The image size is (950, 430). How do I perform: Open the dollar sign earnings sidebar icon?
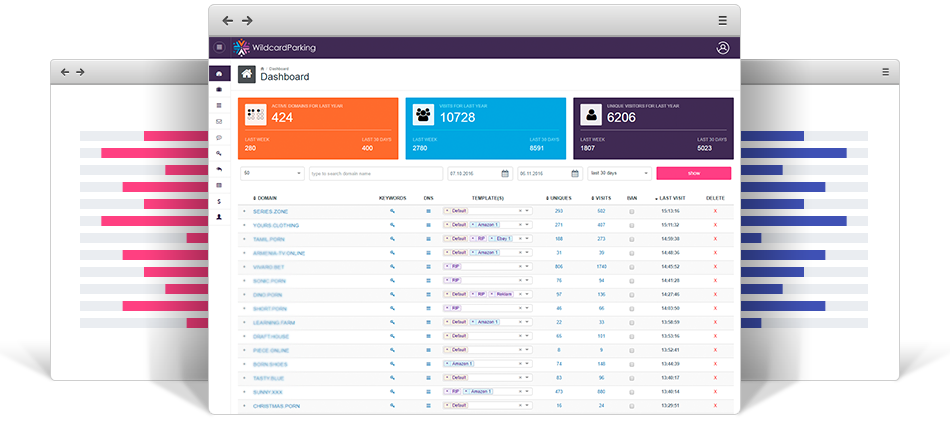(219, 201)
